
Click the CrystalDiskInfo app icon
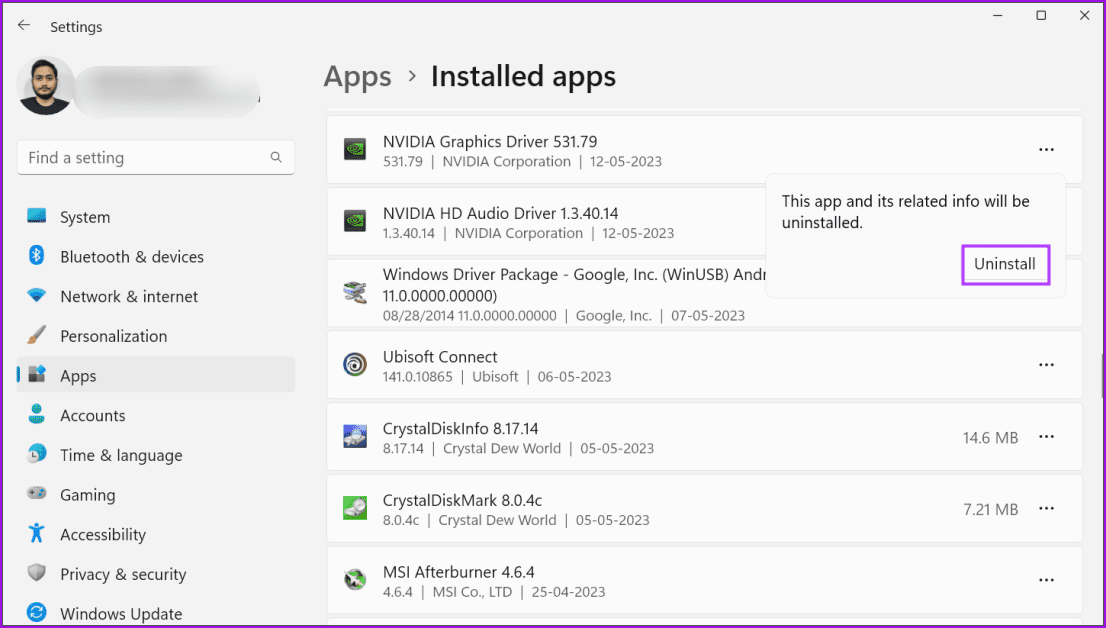[x=354, y=438]
